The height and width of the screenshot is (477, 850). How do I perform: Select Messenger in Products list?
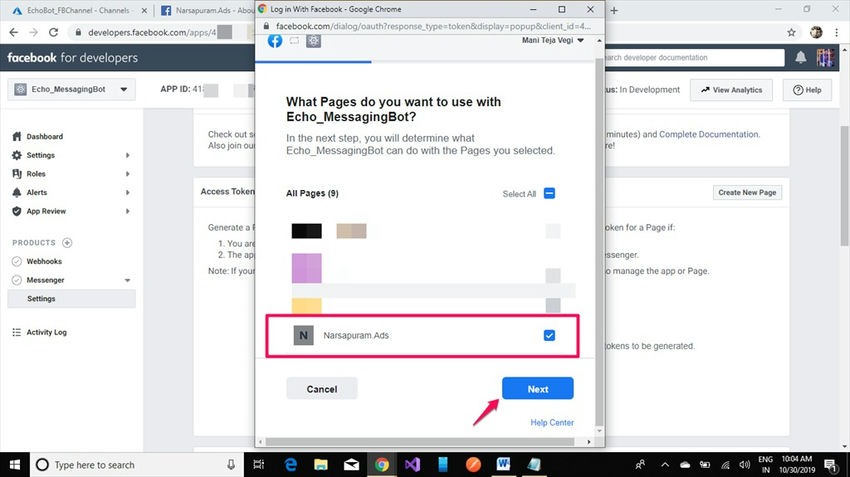(x=45, y=280)
